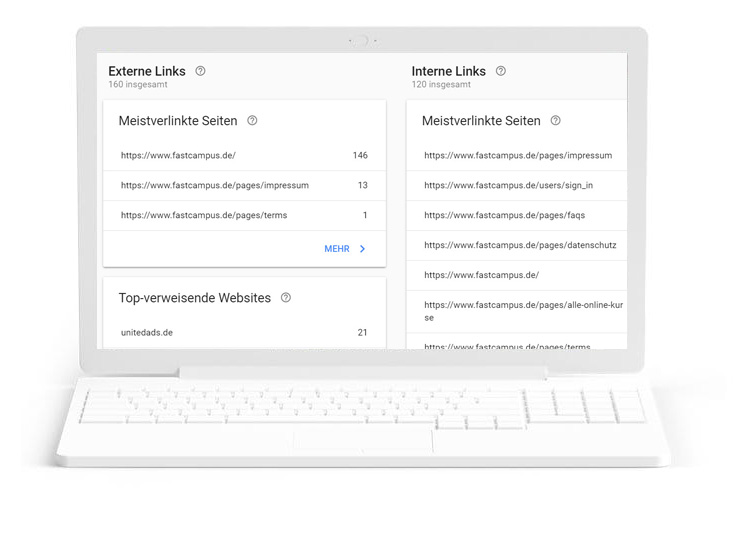Click the chevron arrow next to MEHR
Viewport: 739px width, 548px height.
coord(362,249)
